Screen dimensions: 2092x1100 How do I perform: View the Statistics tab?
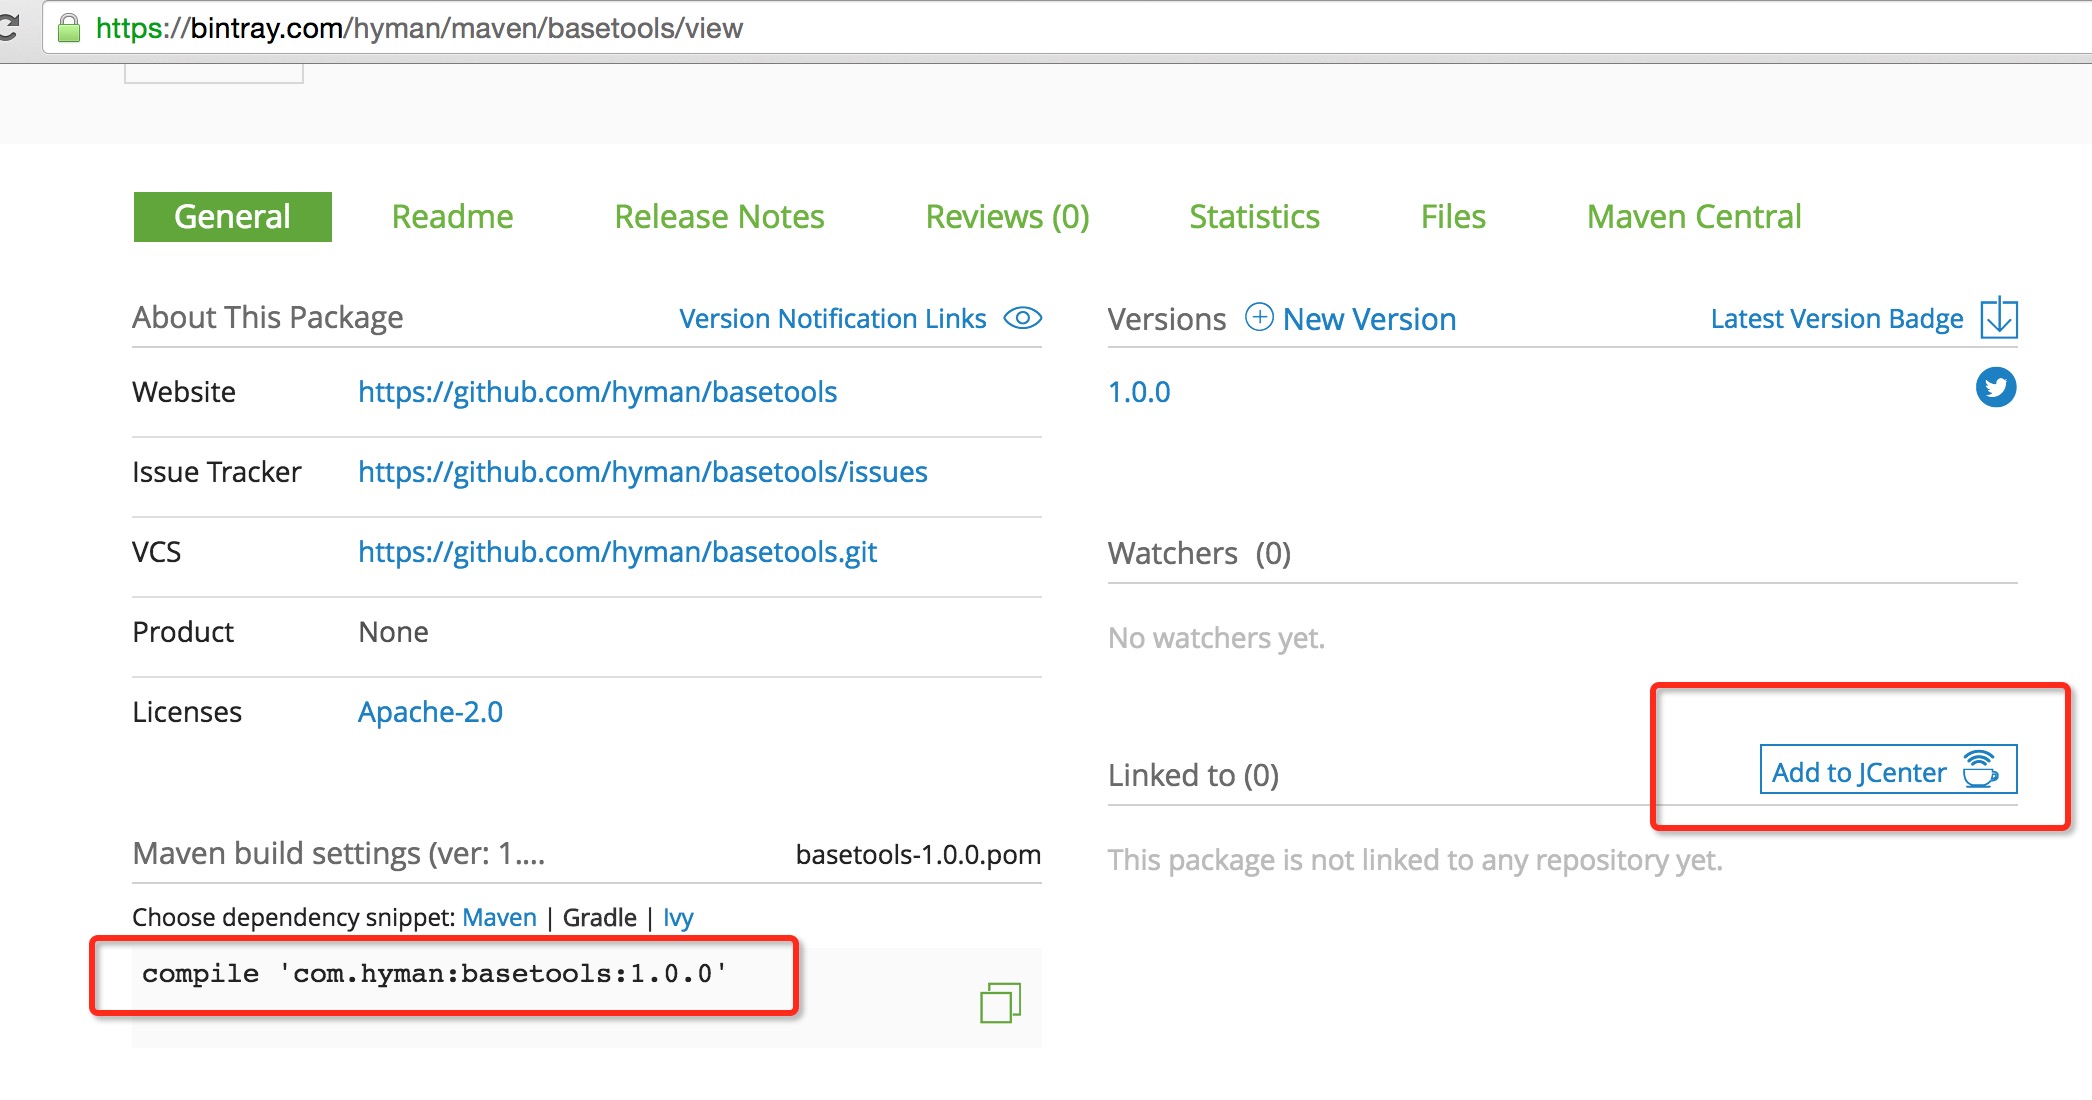pyautogui.click(x=1254, y=217)
